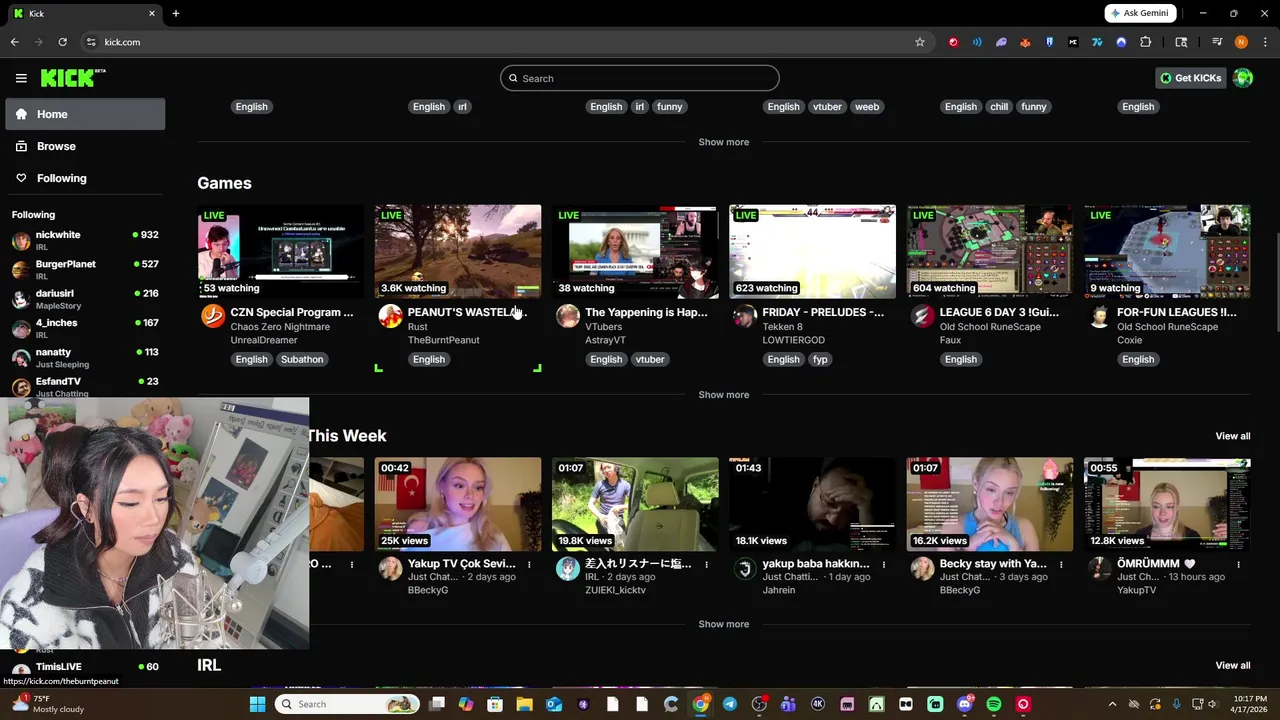Click Jahrein clip channel avatar
The width and height of the screenshot is (1280, 720).
click(745, 568)
